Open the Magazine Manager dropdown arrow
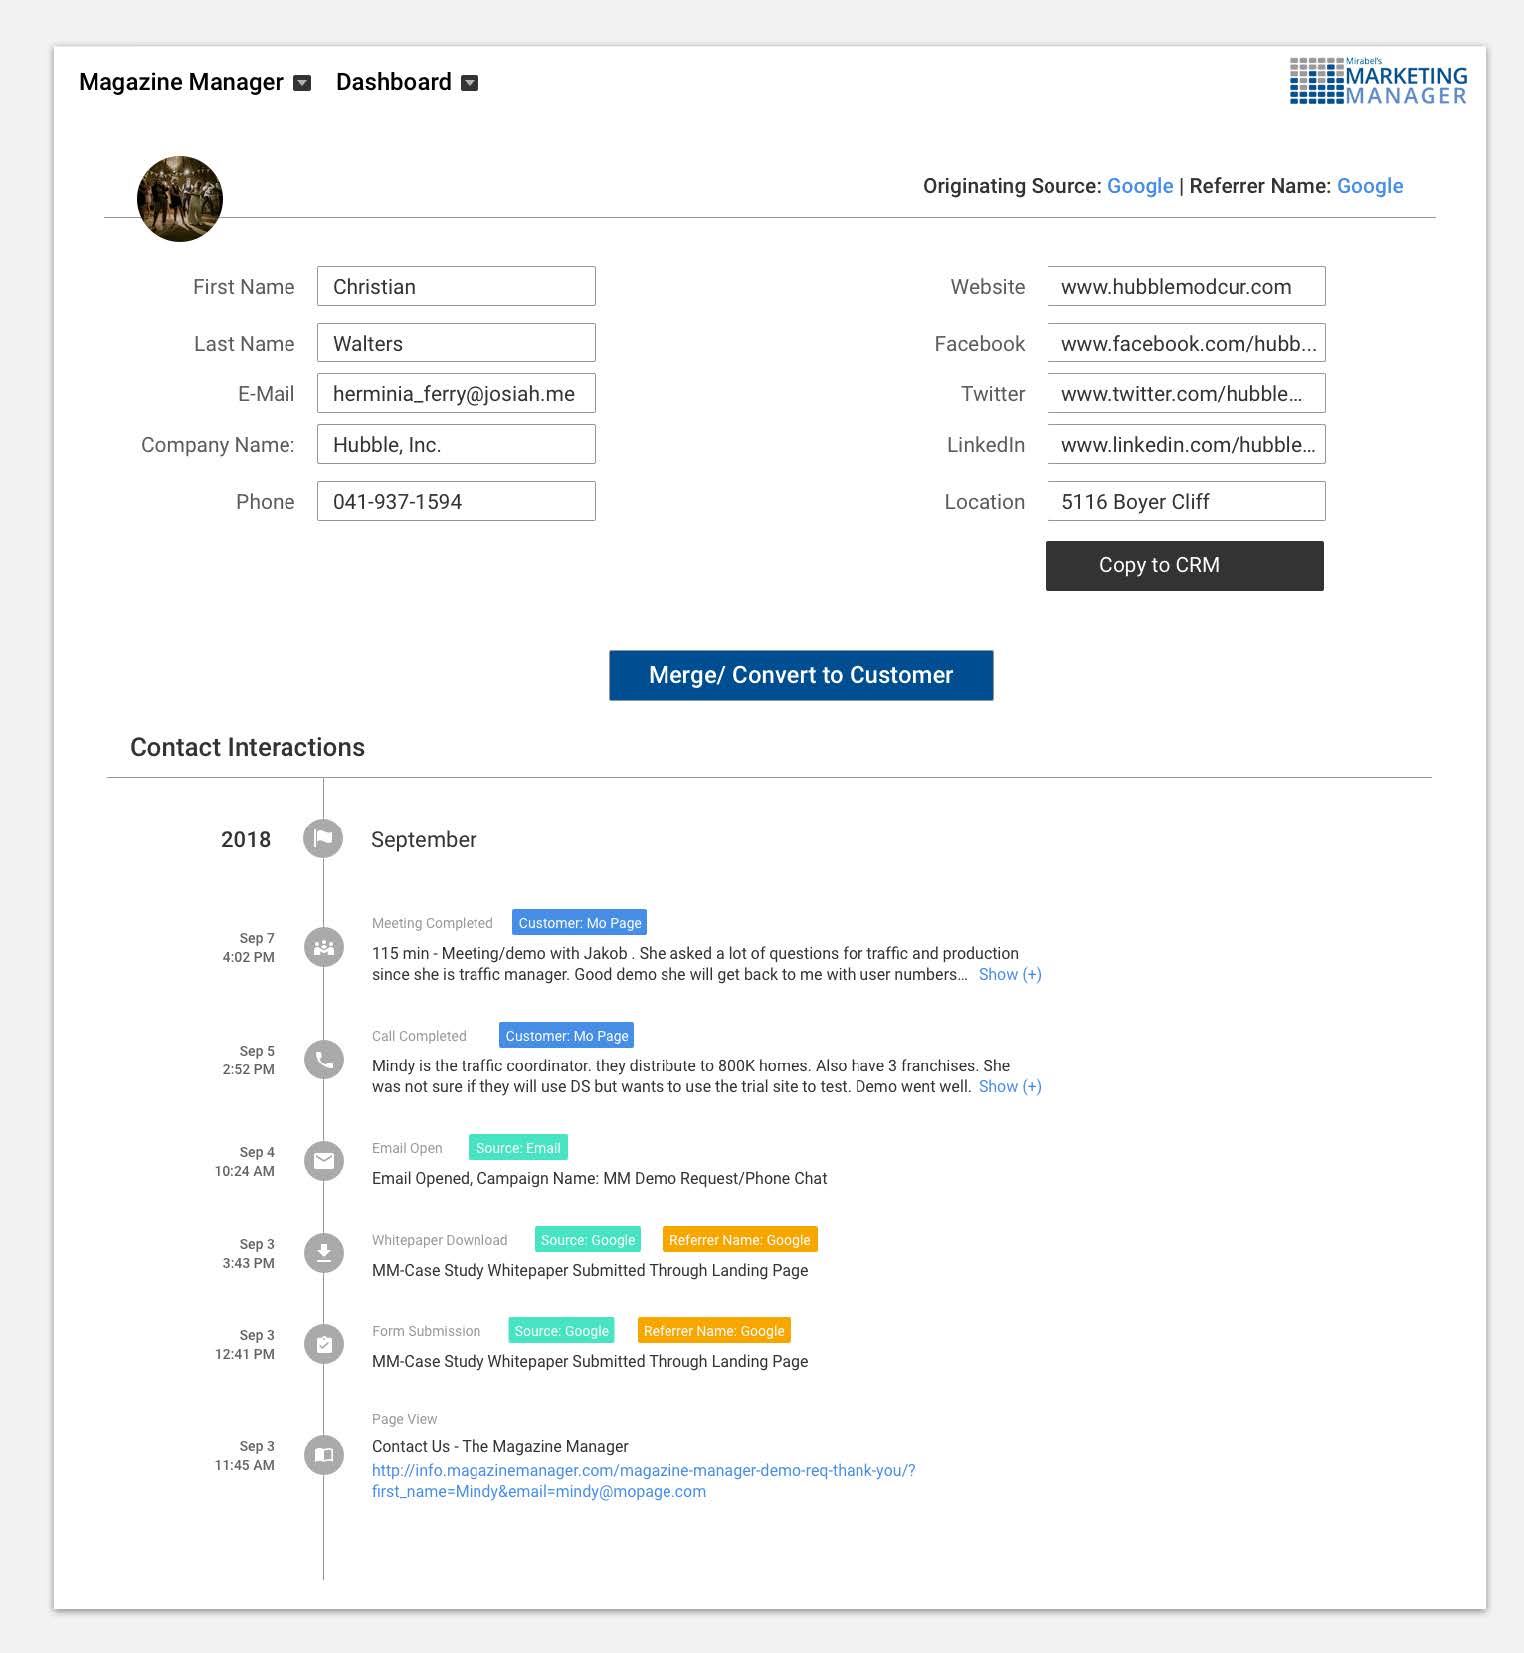 click(302, 83)
